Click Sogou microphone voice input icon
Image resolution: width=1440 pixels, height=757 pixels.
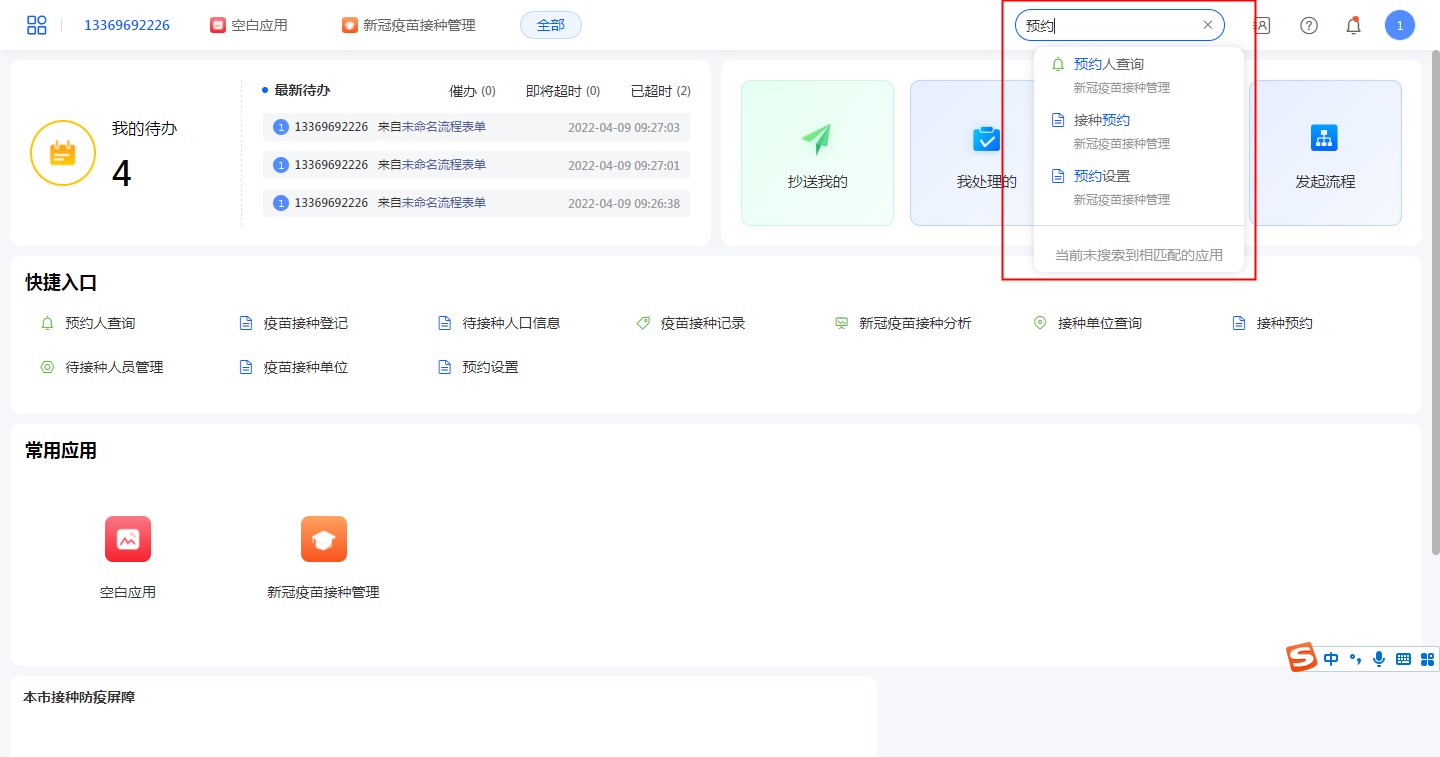coord(1379,658)
